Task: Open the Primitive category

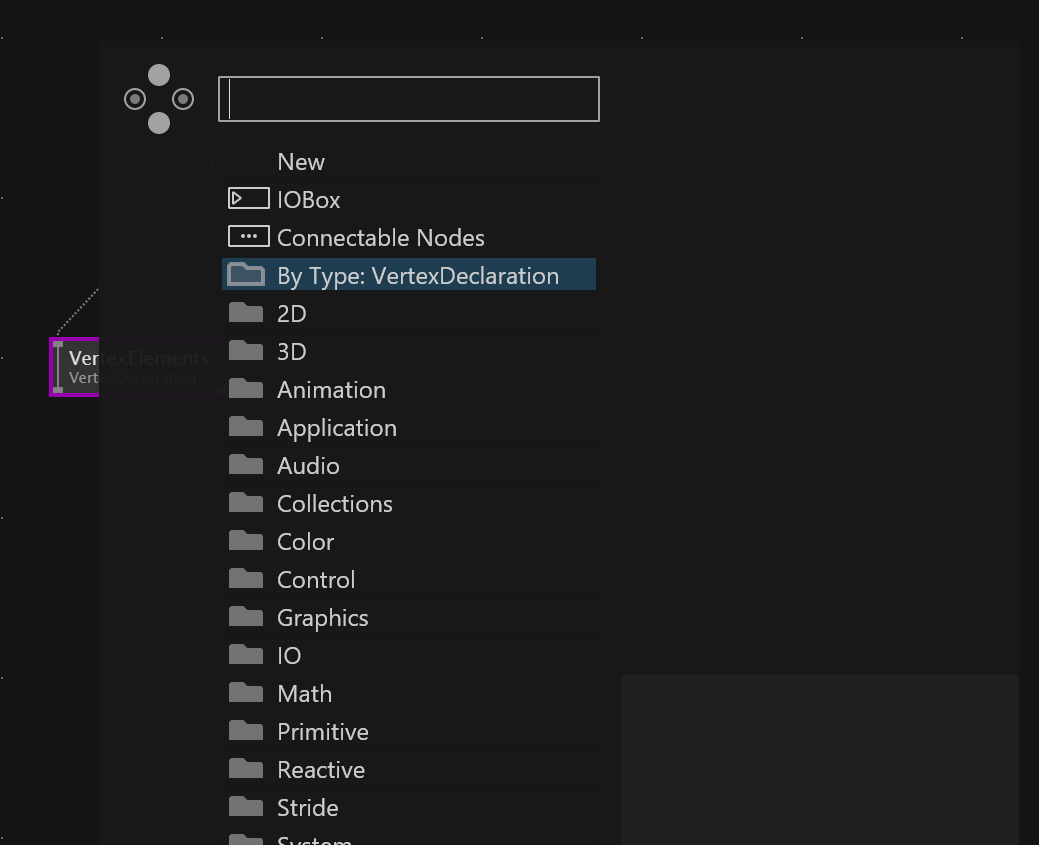Action: tap(322, 732)
